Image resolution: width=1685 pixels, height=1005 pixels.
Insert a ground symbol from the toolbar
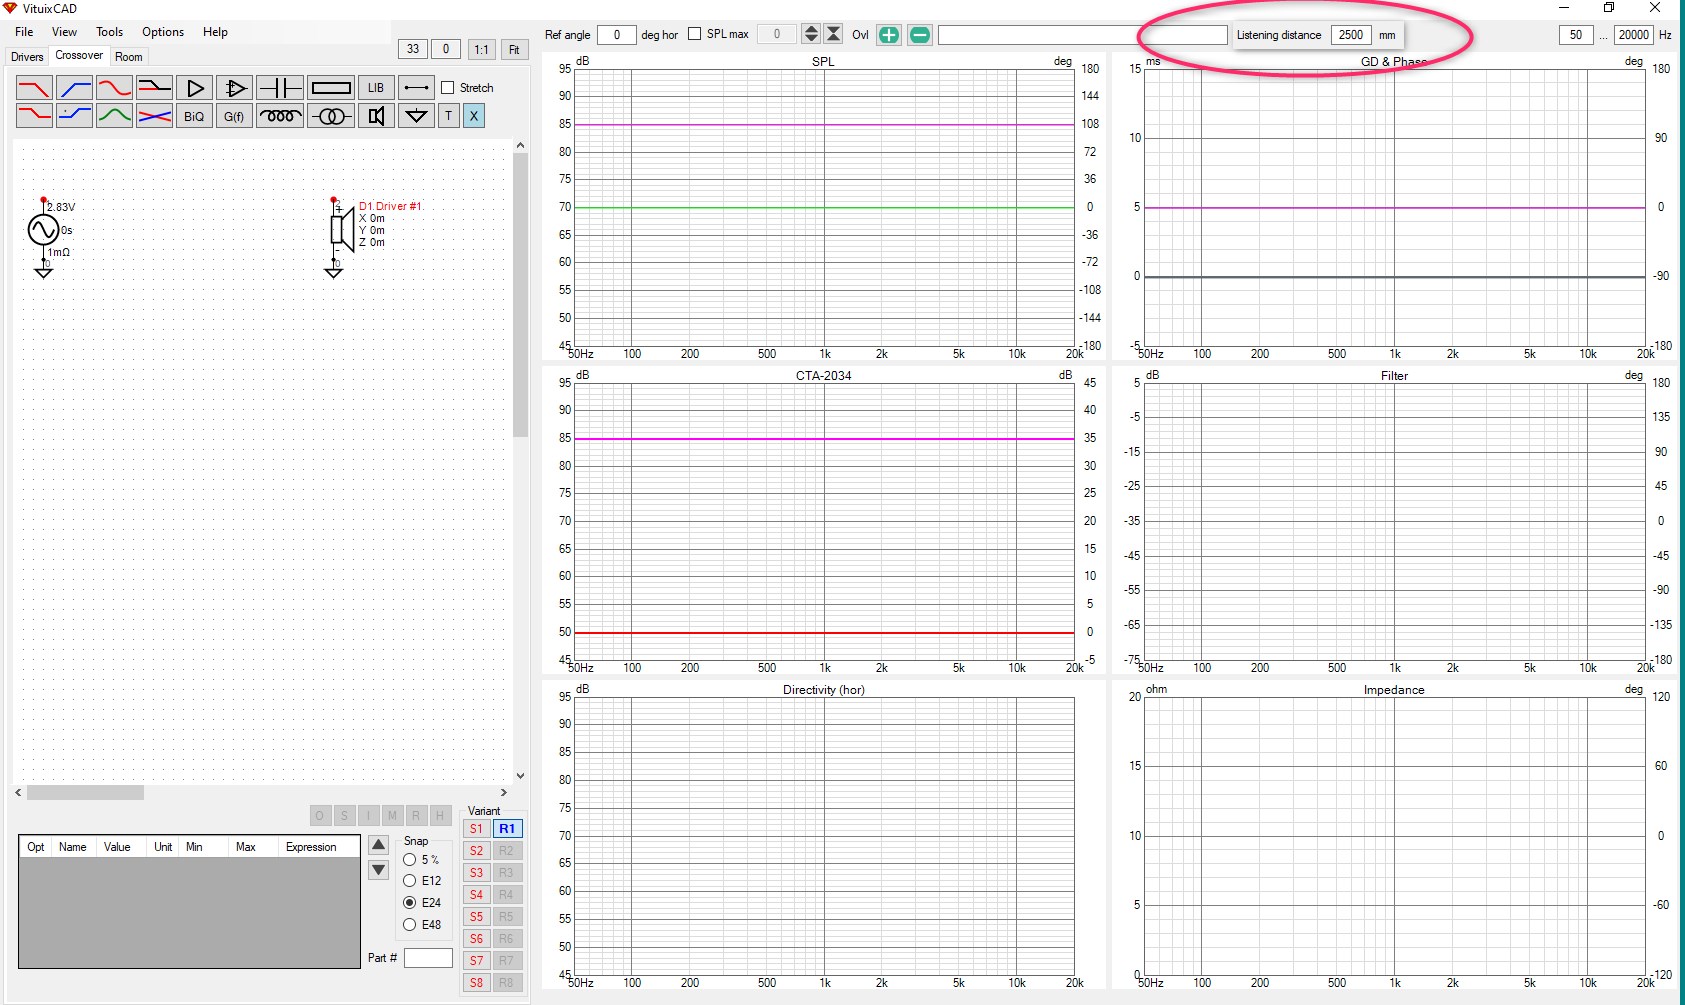point(416,116)
